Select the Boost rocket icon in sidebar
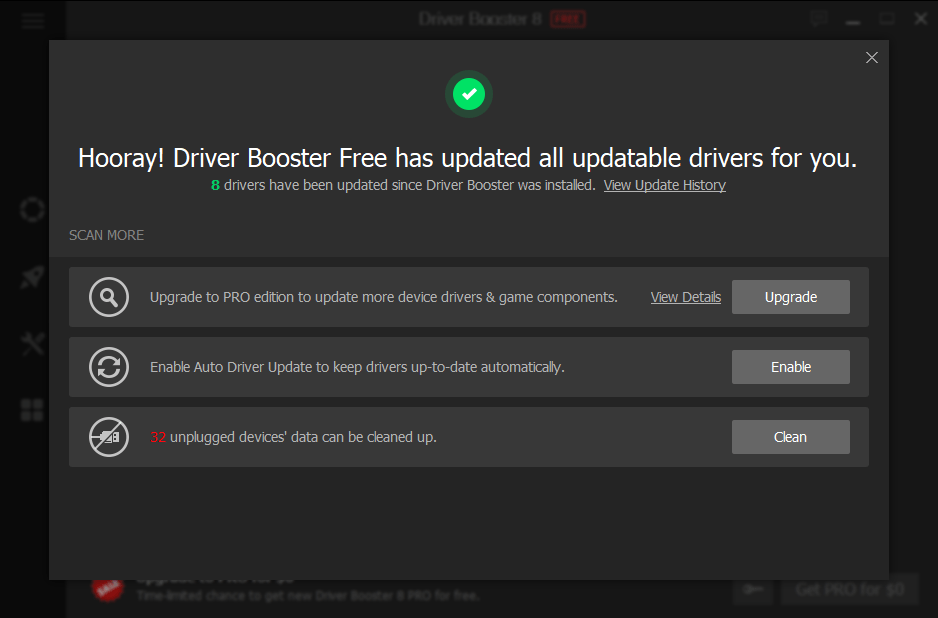 (31, 276)
